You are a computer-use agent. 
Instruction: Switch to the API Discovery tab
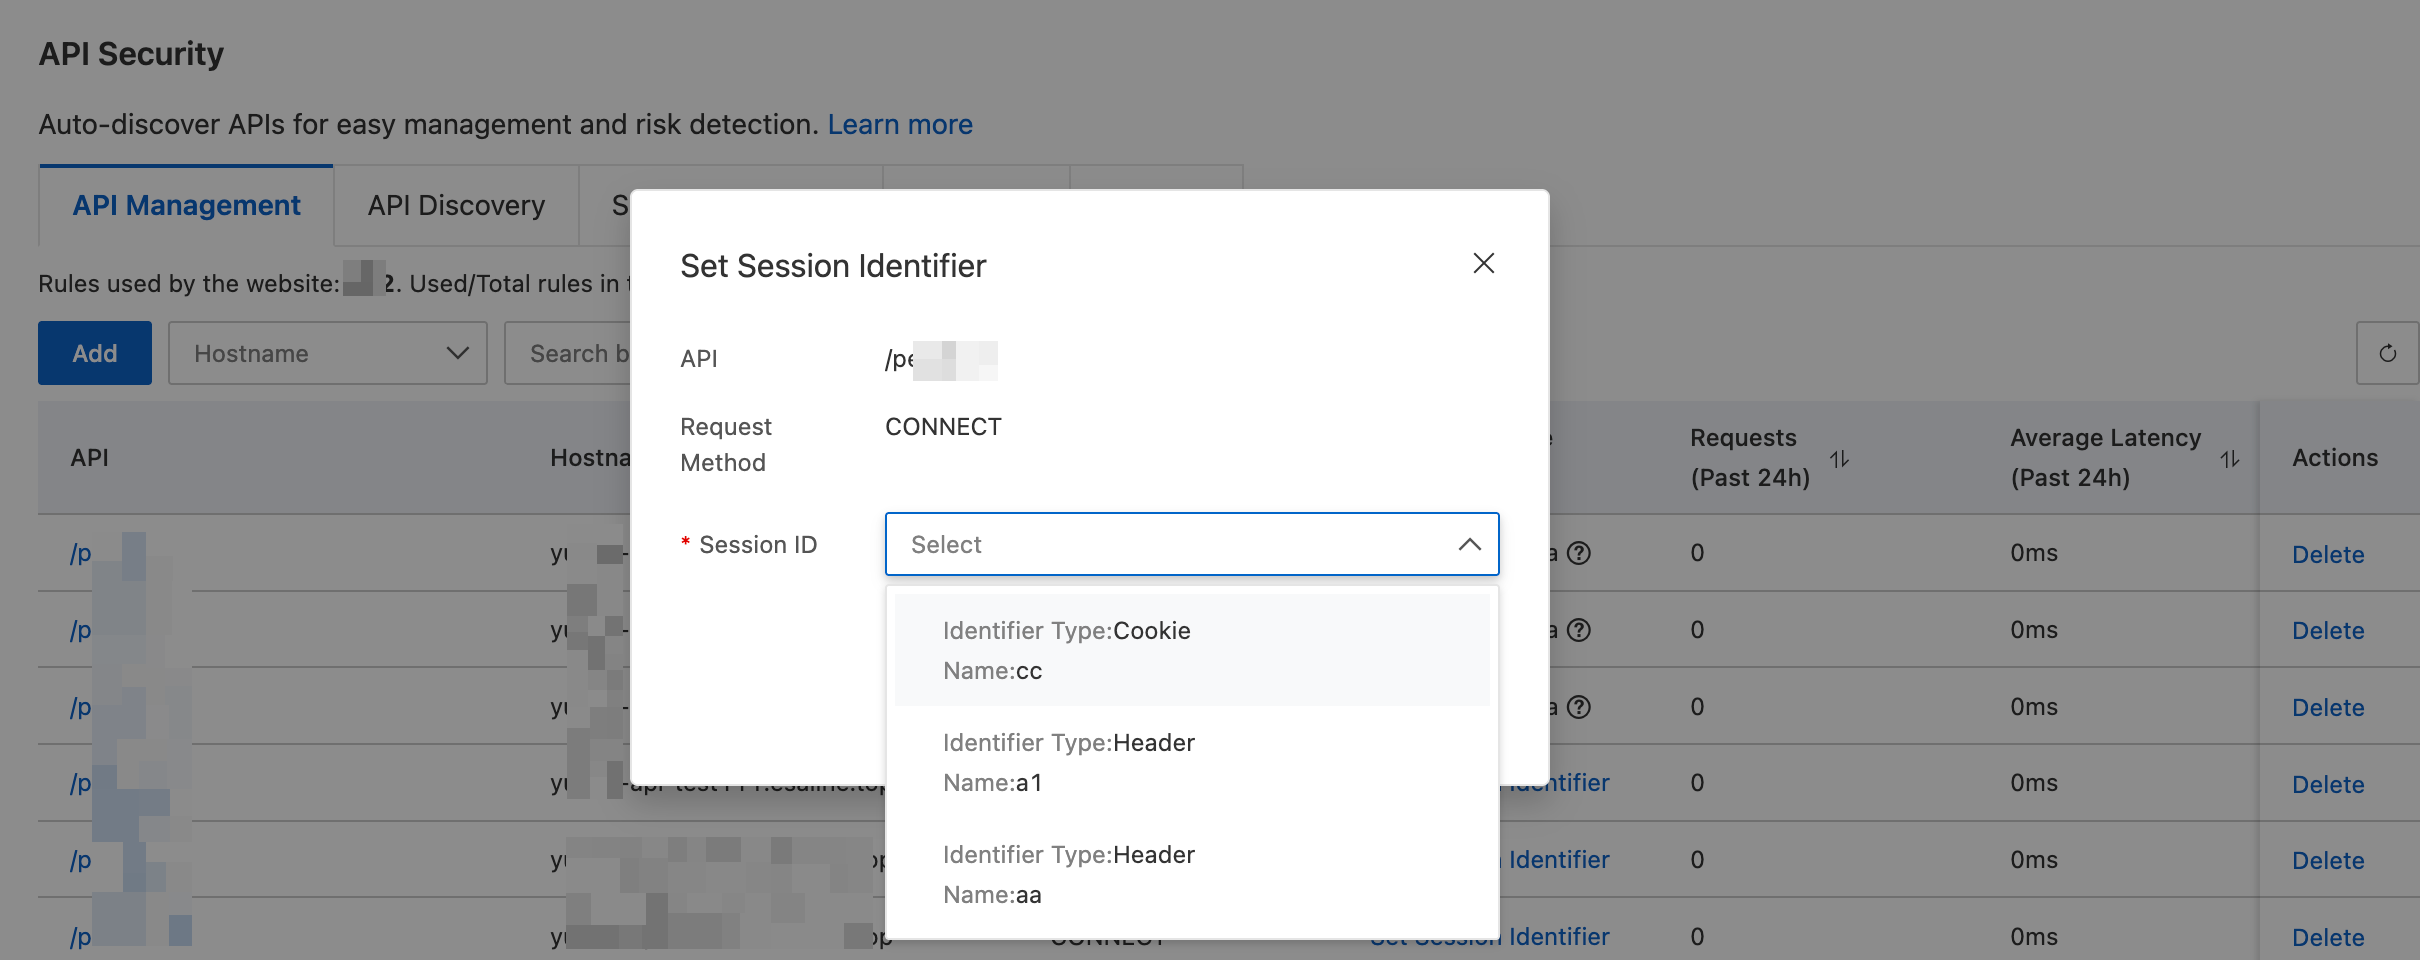[x=456, y=205]
